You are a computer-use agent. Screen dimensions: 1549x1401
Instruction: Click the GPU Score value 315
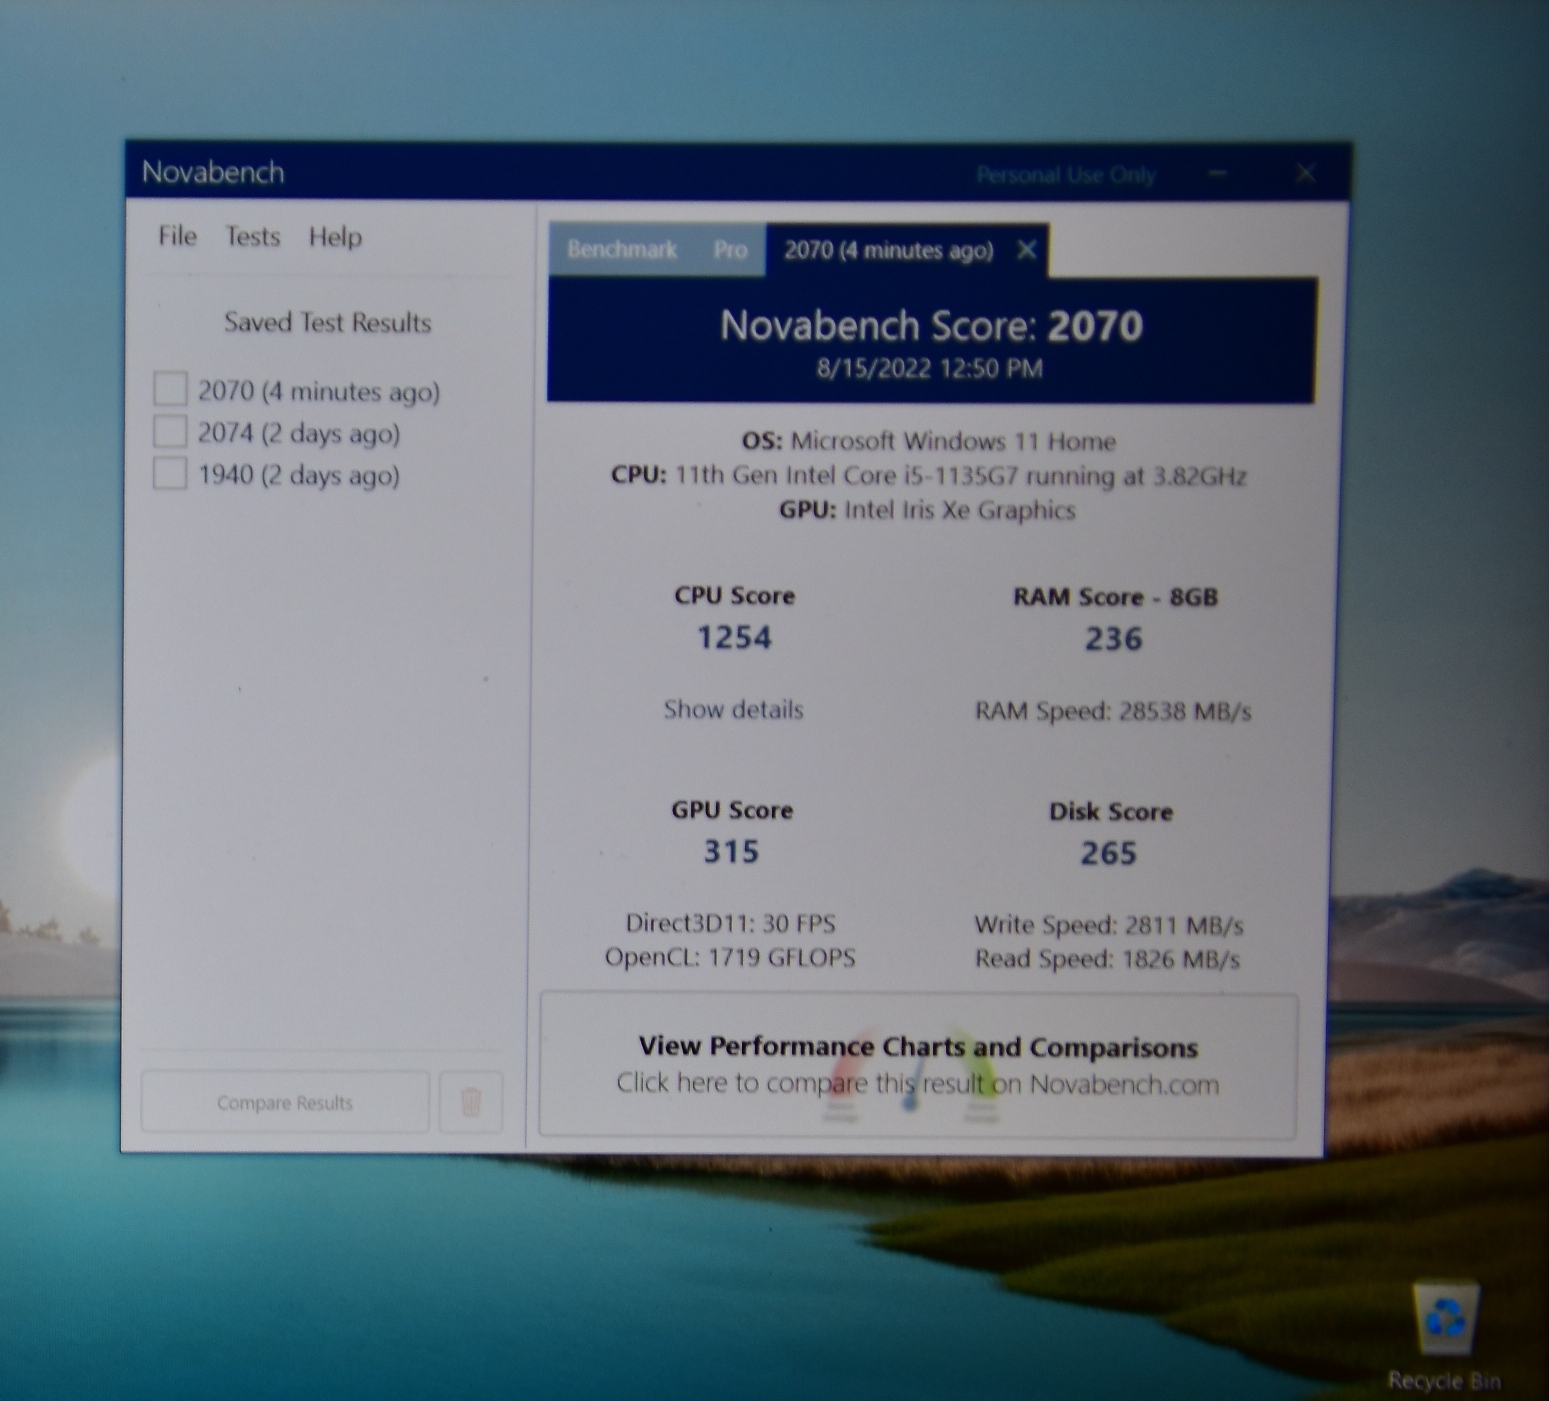point(731,852)
